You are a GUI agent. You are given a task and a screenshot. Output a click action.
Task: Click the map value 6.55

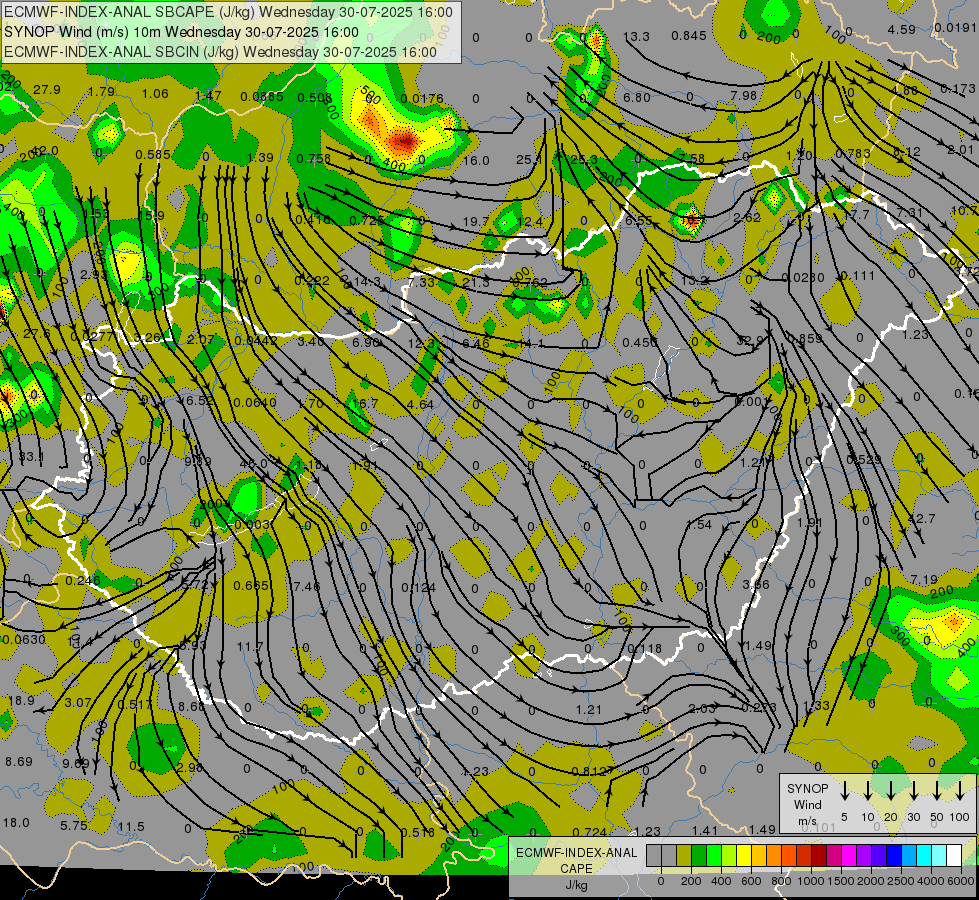639,220
